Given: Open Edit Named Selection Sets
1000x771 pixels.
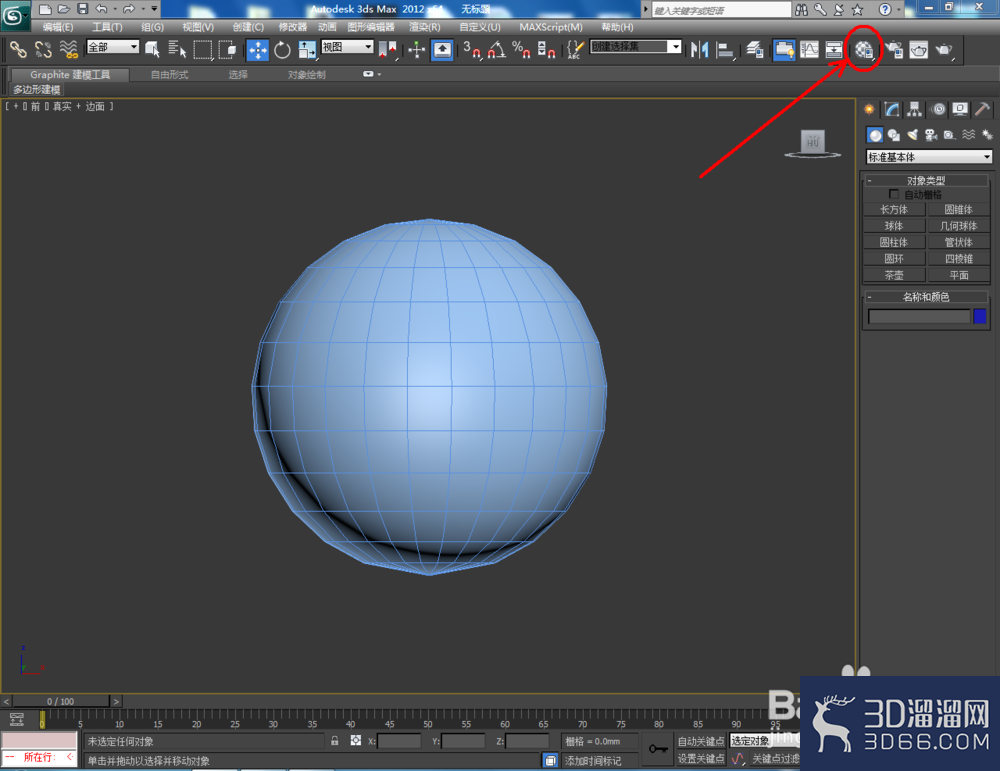Looking at the screenshot, I should pyautogui.click(x=575, y=50).
